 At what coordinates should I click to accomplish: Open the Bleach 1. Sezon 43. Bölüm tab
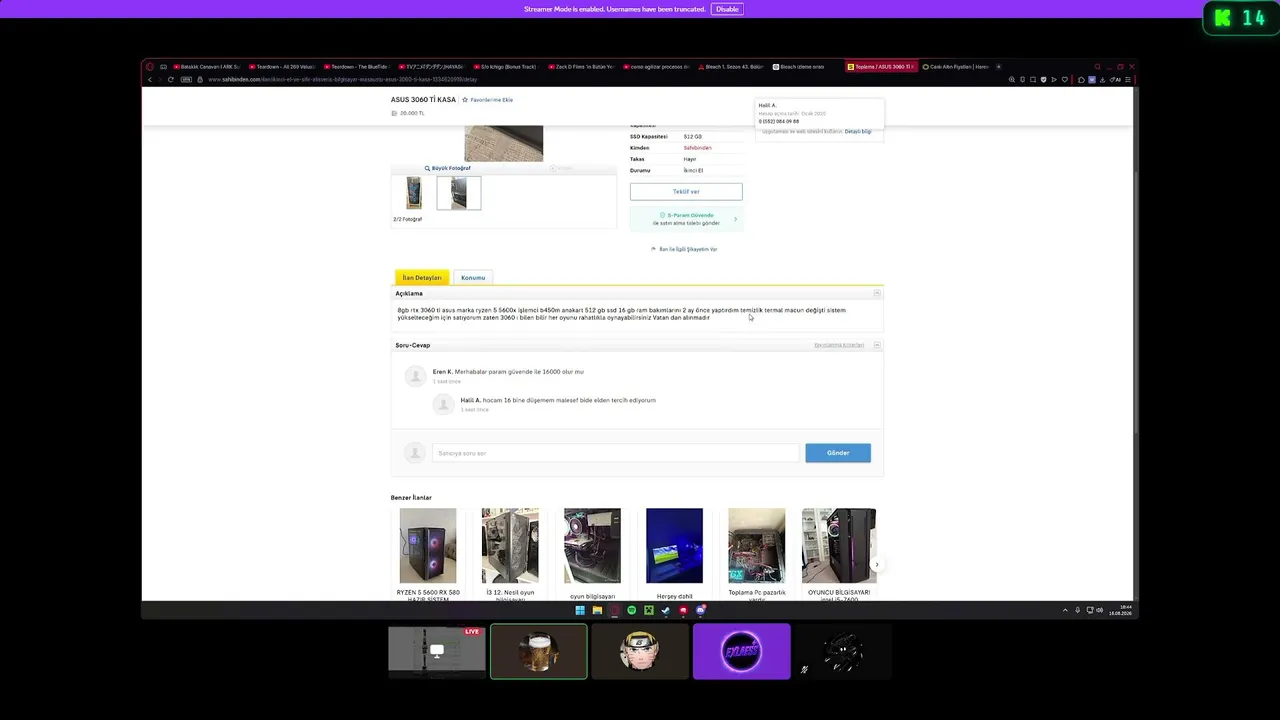coord(731,67)
